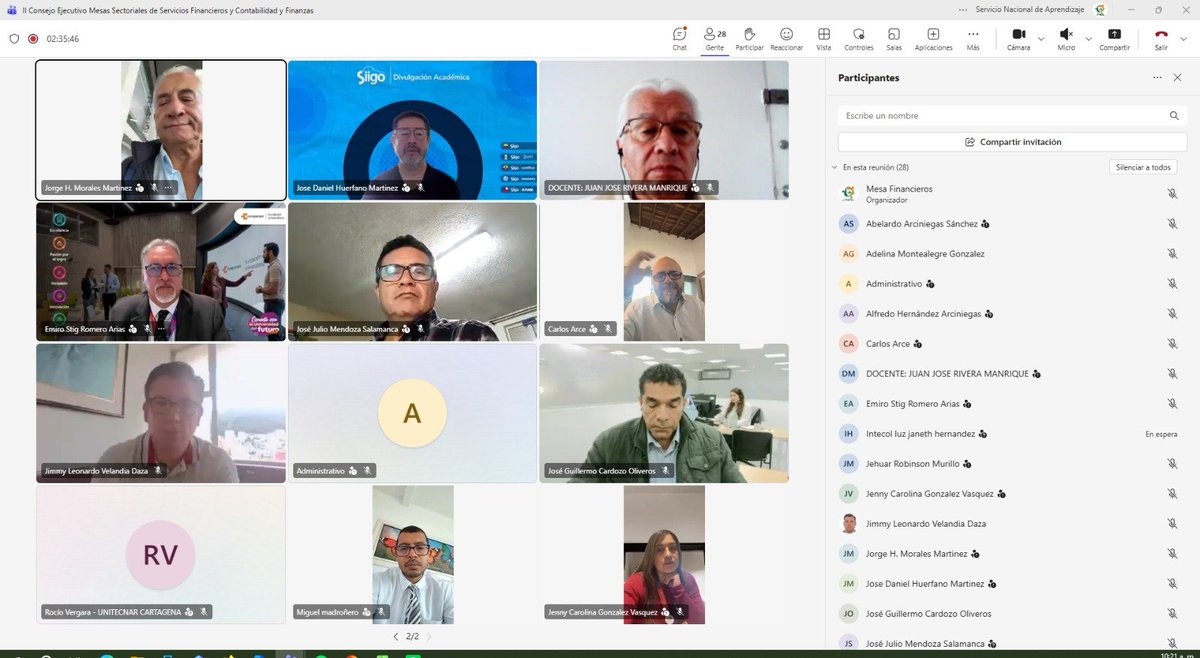
Task: Go to previous video gallery page
Action: pos(395,636)
